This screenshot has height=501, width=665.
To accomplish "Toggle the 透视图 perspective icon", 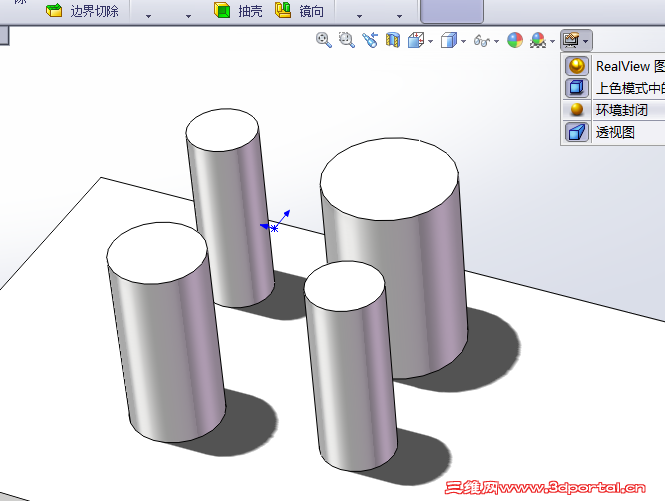I will click(576, 132).
